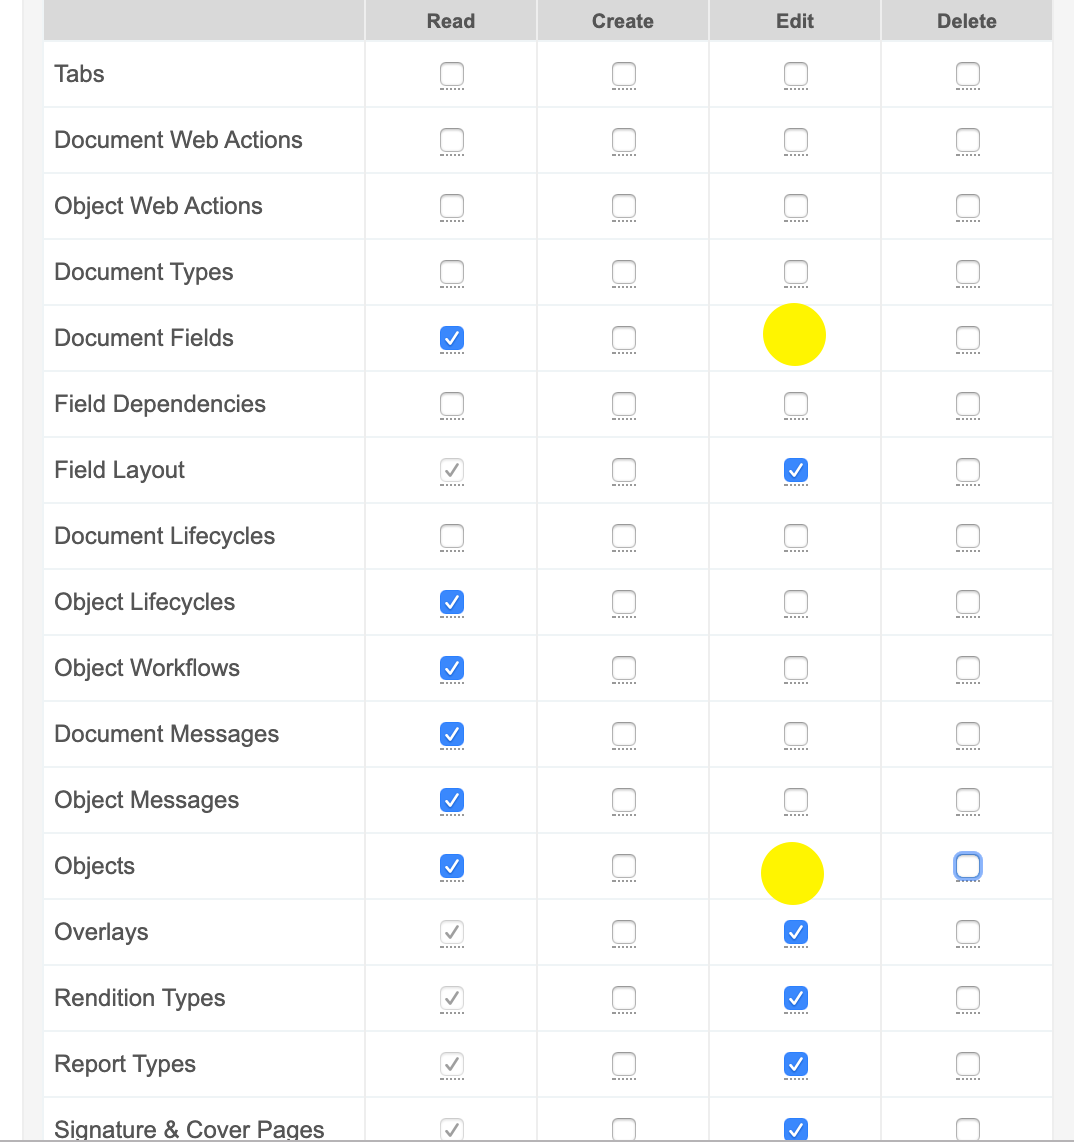This screenshot has width=1074, height=1142.
Task: Enable Delete for Rendition Types
Action: tap(968, 998)
